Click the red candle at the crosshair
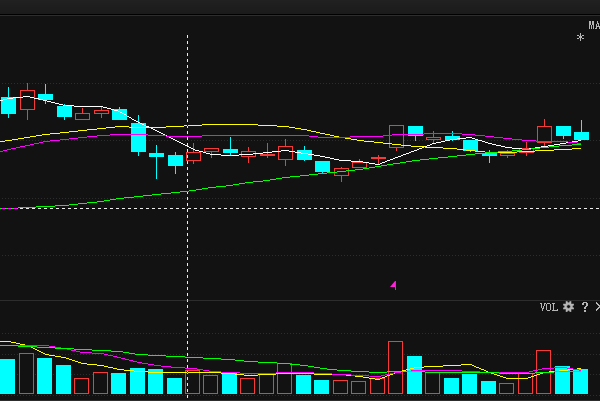The image size is (600, 401). click(x=194, y=156)
